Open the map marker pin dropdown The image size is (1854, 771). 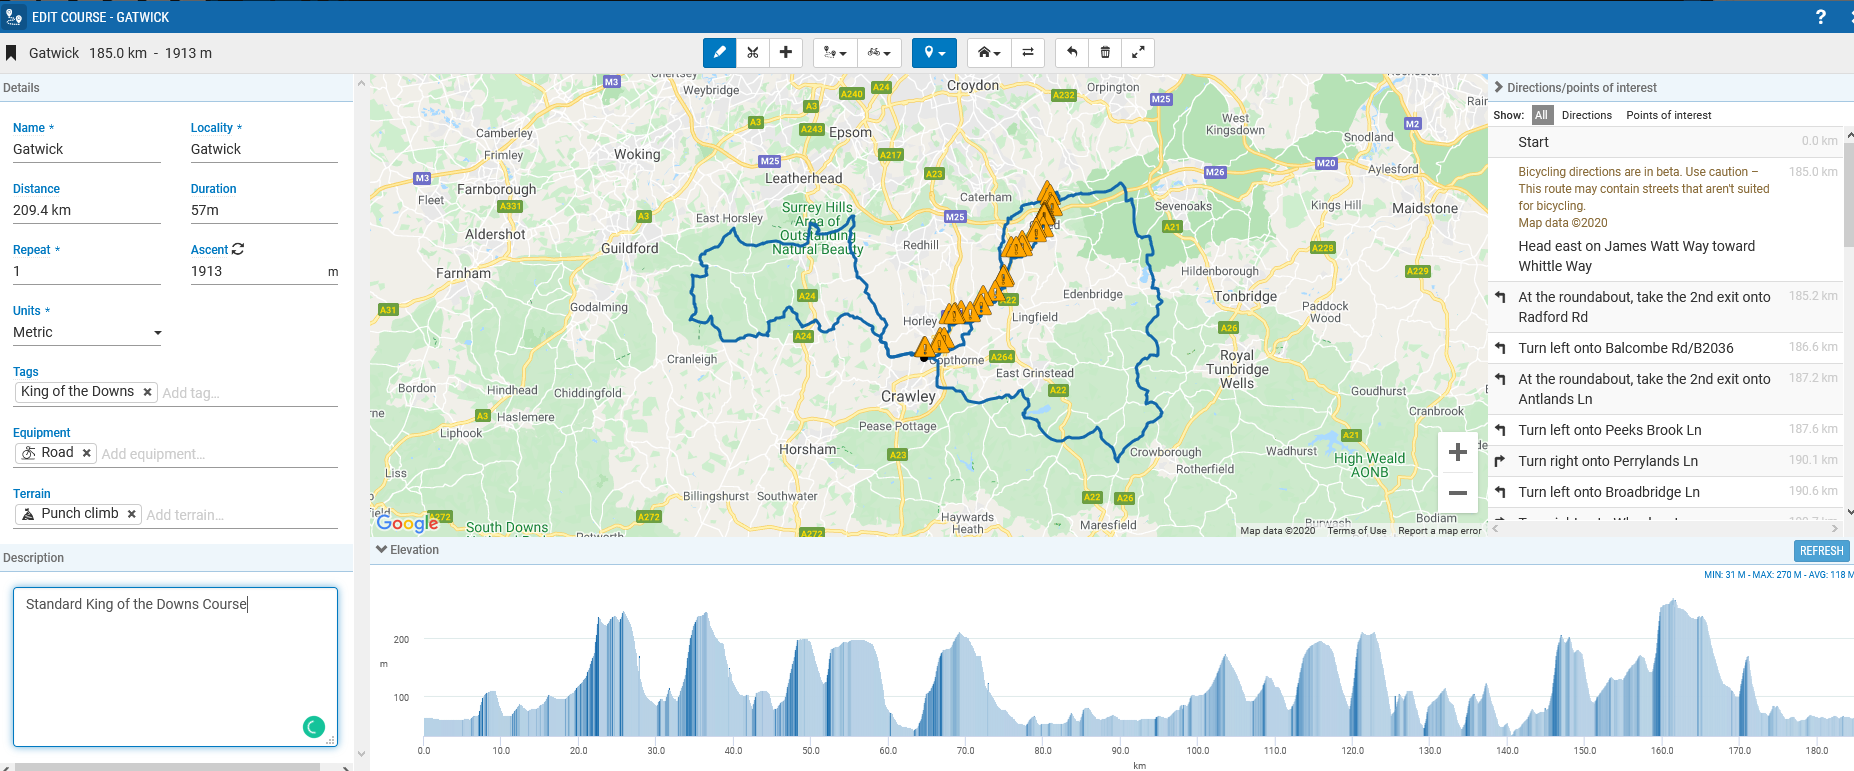click(x=934, y=53)
